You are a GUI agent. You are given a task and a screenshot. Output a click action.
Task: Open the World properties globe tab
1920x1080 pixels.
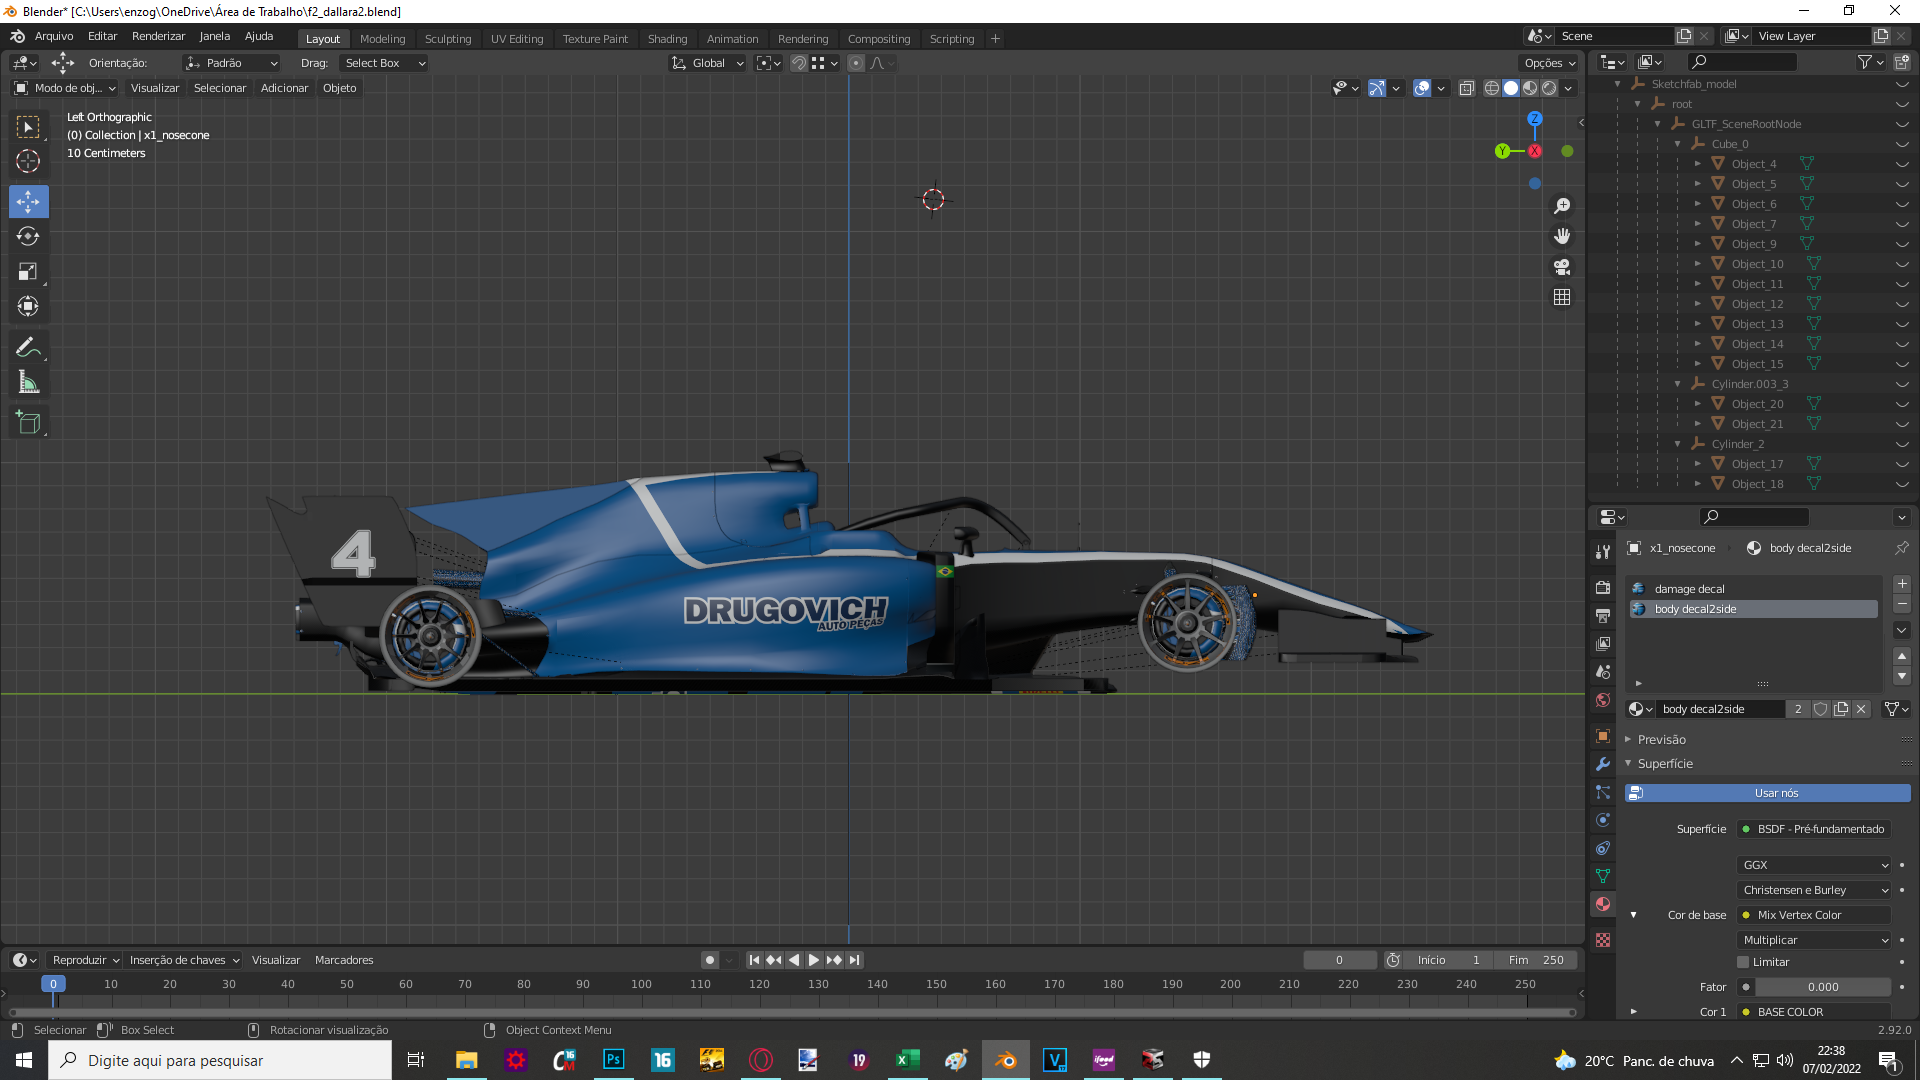click(1603, 700)
